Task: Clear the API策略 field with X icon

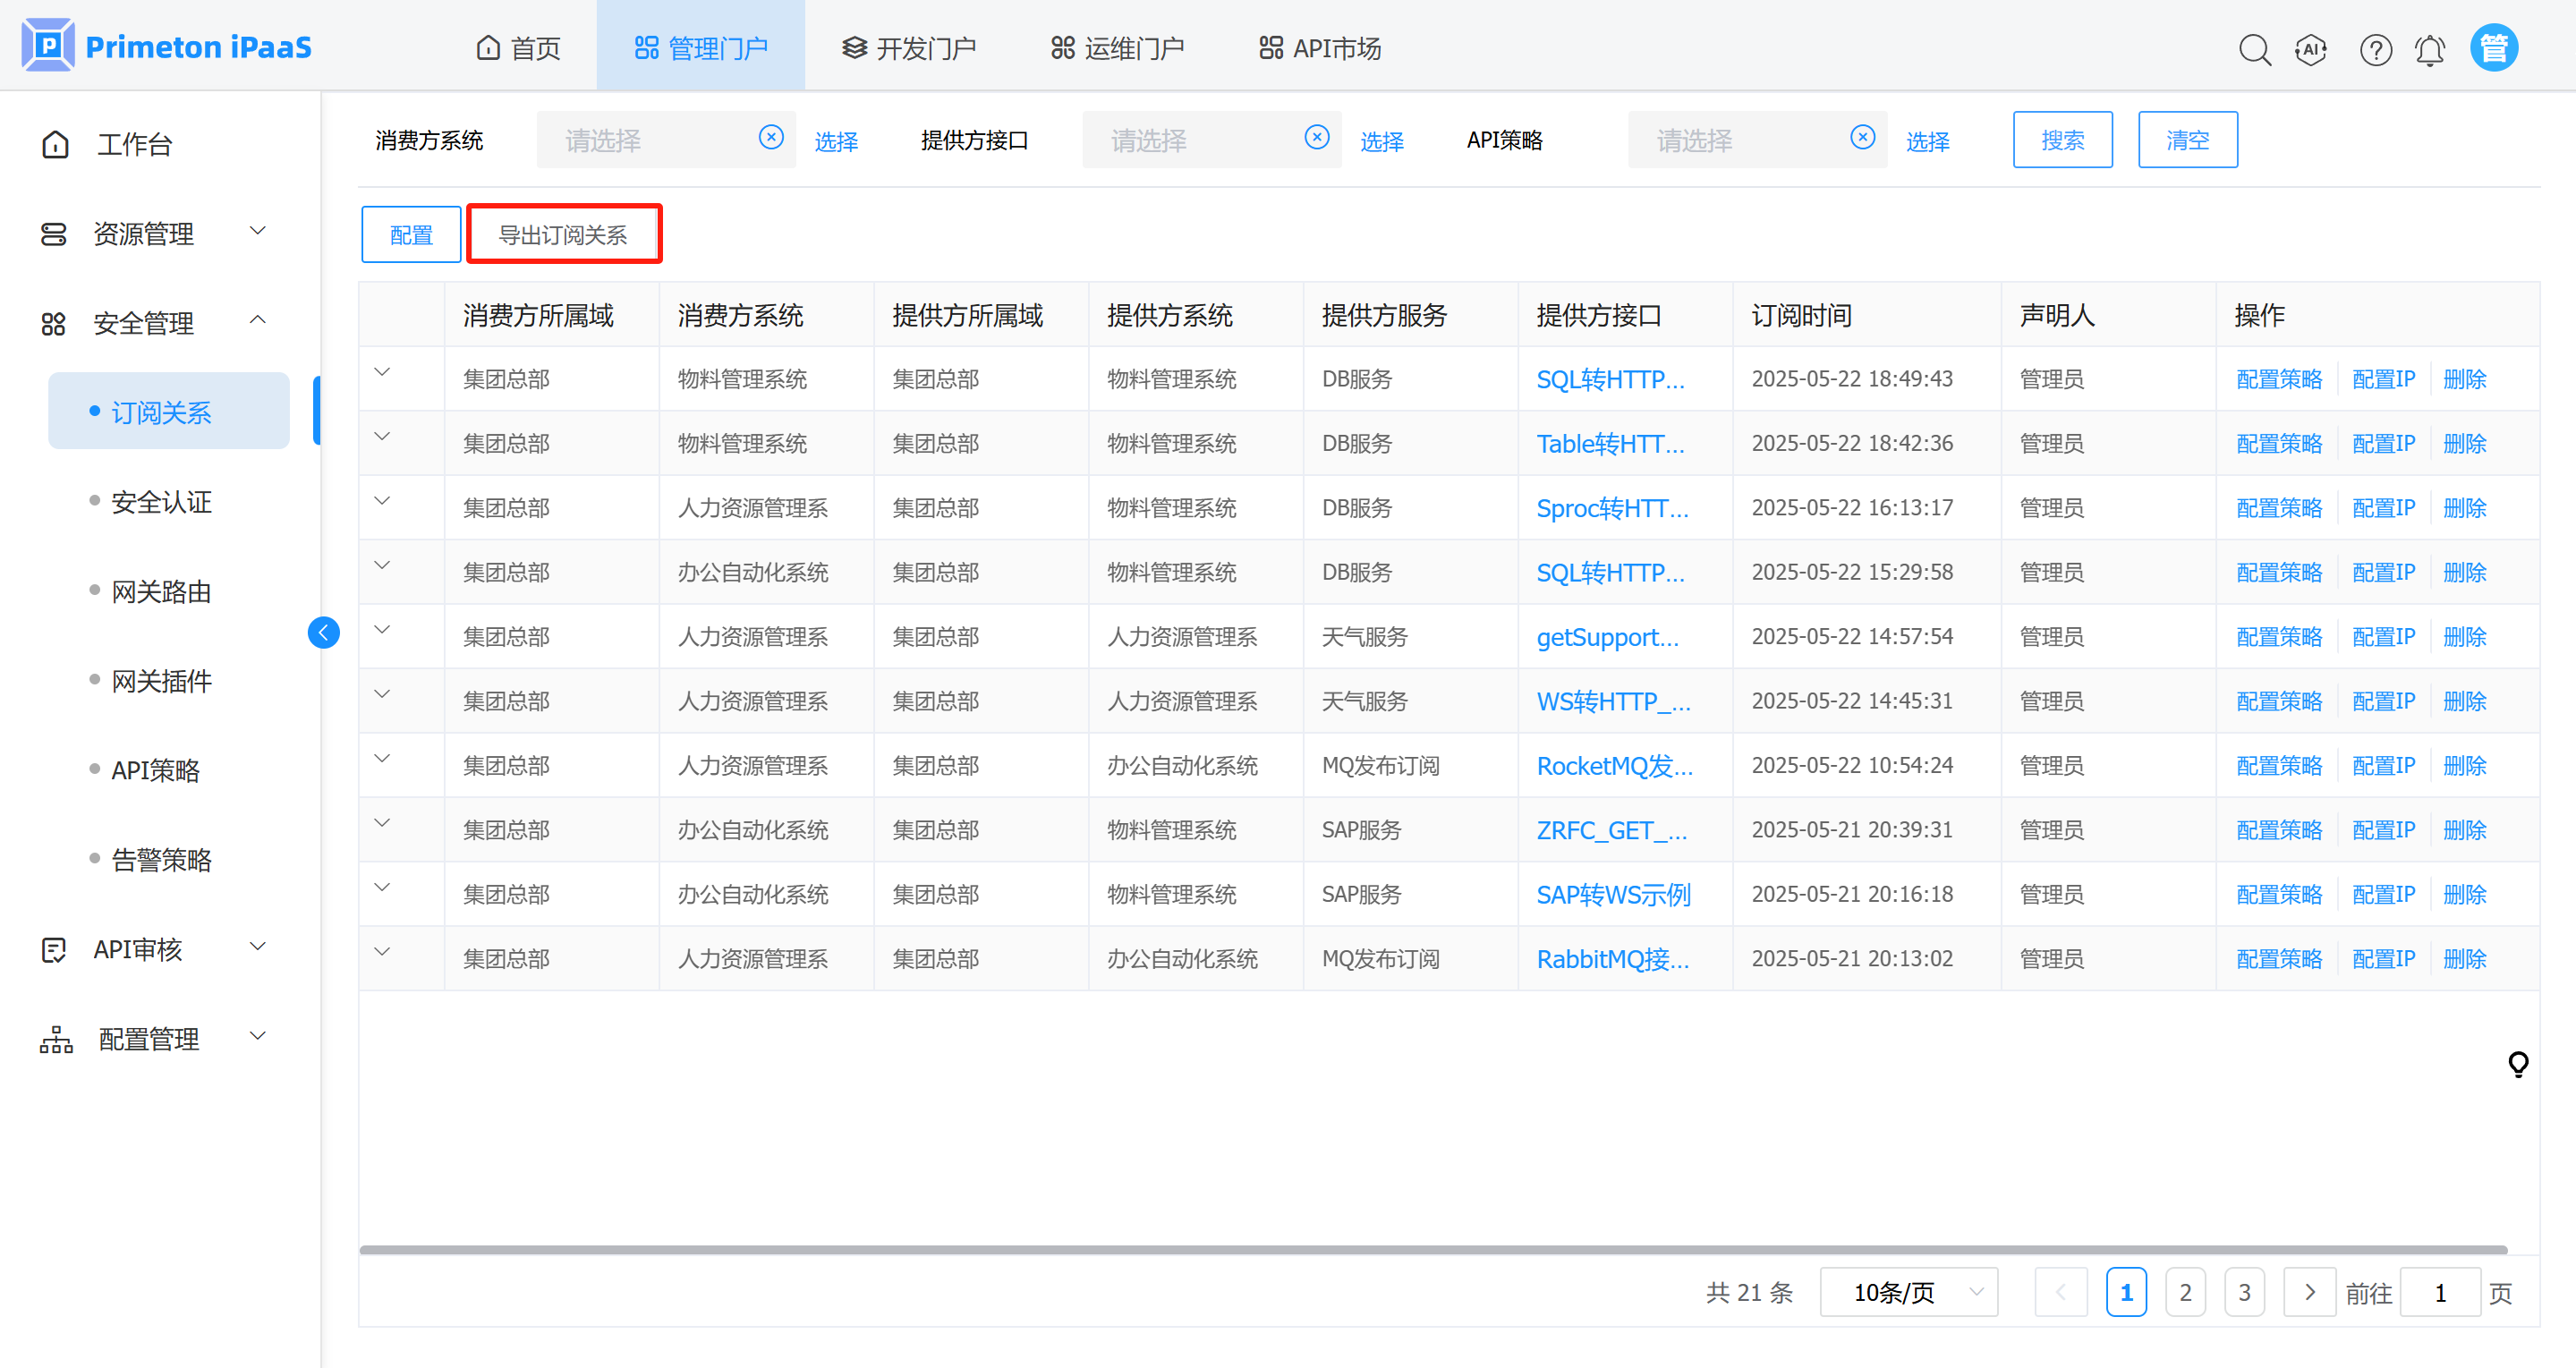Action: click(1862, 138)
